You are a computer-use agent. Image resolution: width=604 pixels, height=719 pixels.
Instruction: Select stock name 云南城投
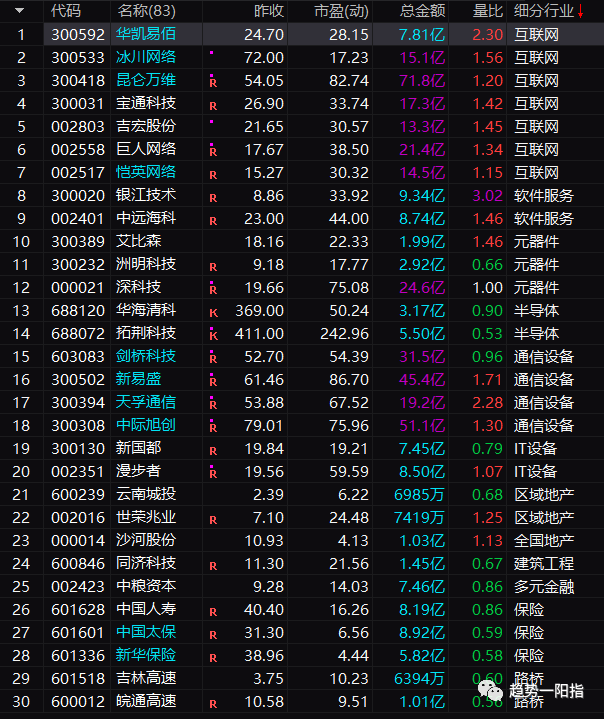point(146,494)
